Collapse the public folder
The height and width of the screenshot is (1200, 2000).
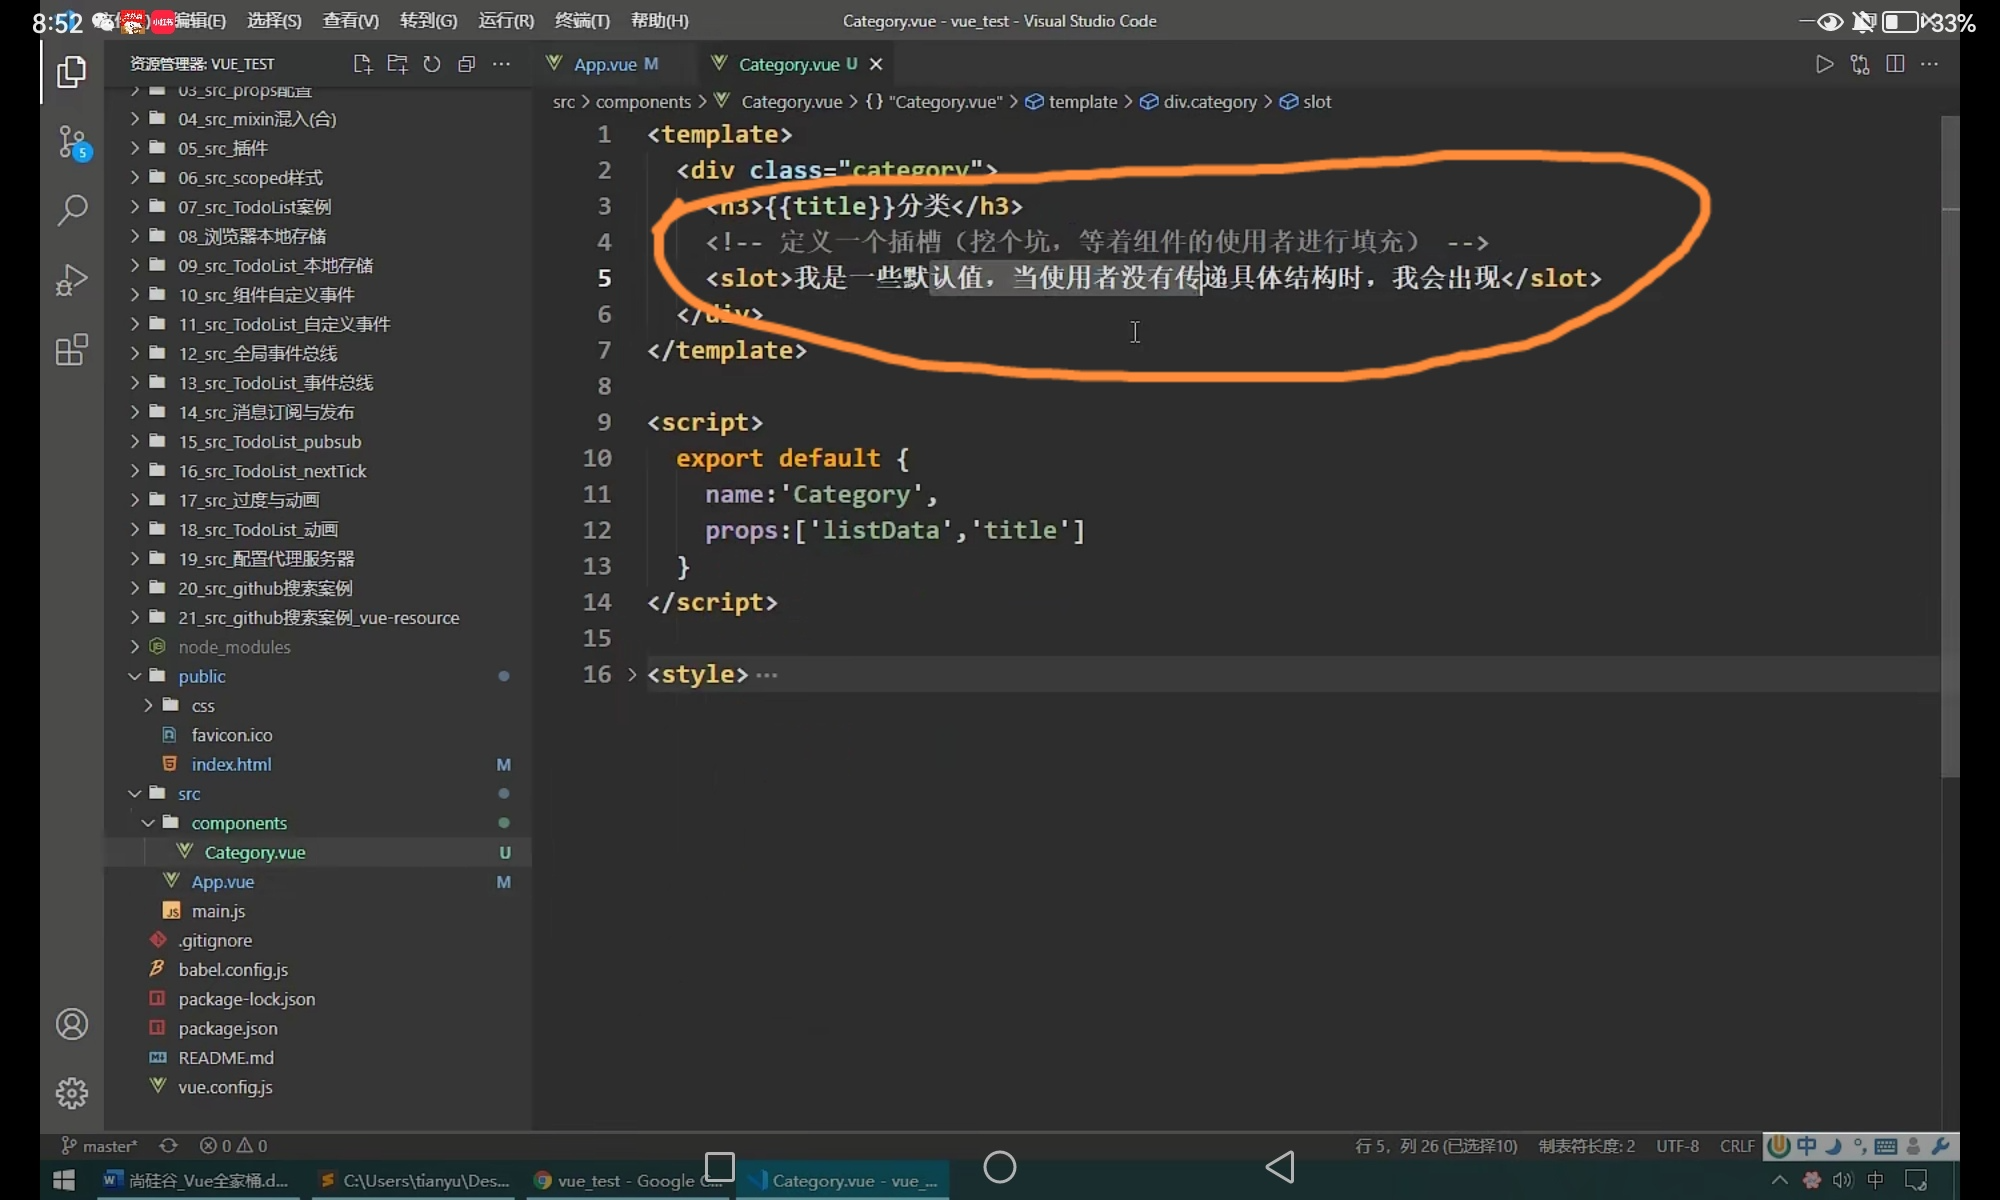pos(135,677)
